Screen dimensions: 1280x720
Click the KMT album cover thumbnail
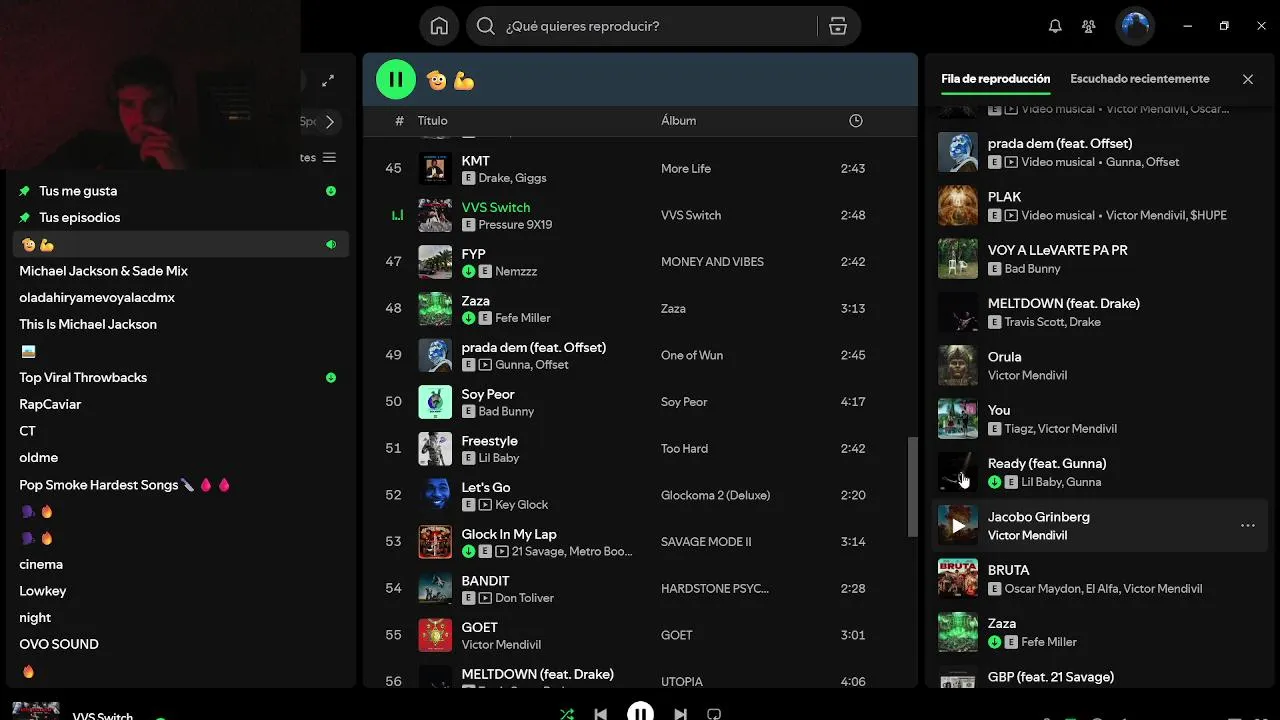point(435,168)
